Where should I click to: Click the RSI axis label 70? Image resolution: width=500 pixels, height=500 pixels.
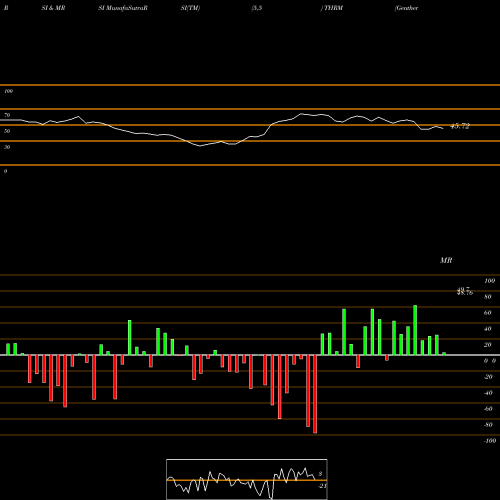click(7, 115)
